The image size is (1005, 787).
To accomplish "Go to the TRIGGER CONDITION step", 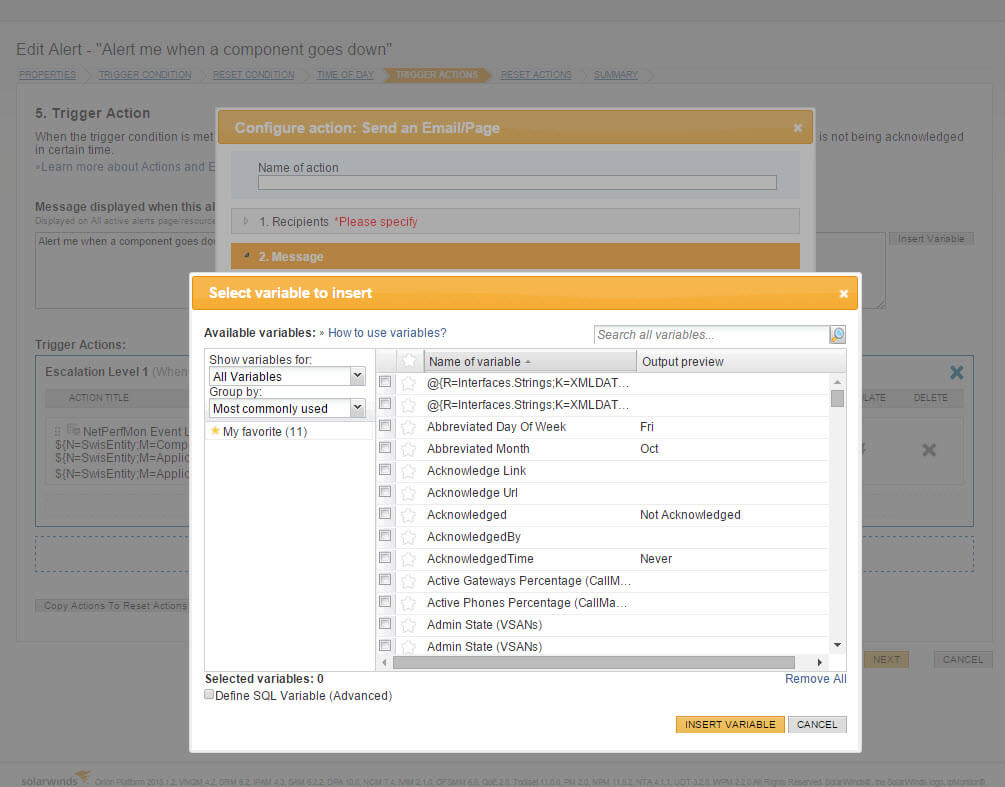I will pyautogui.click(x=145, y=74).
